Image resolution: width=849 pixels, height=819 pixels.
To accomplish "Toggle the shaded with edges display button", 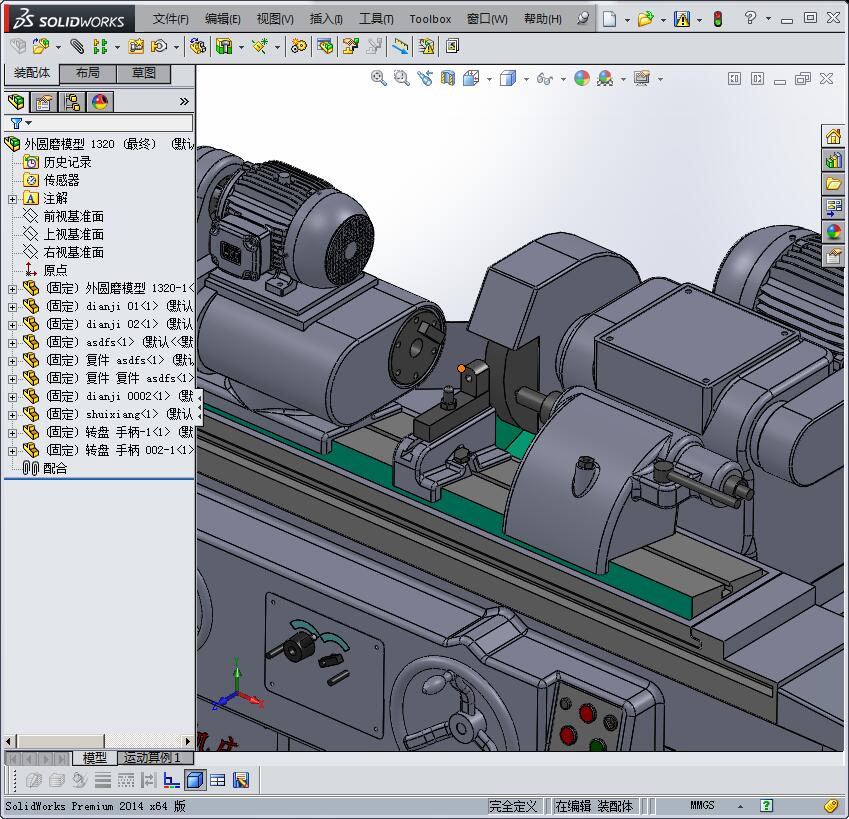I will coord(196,780).
